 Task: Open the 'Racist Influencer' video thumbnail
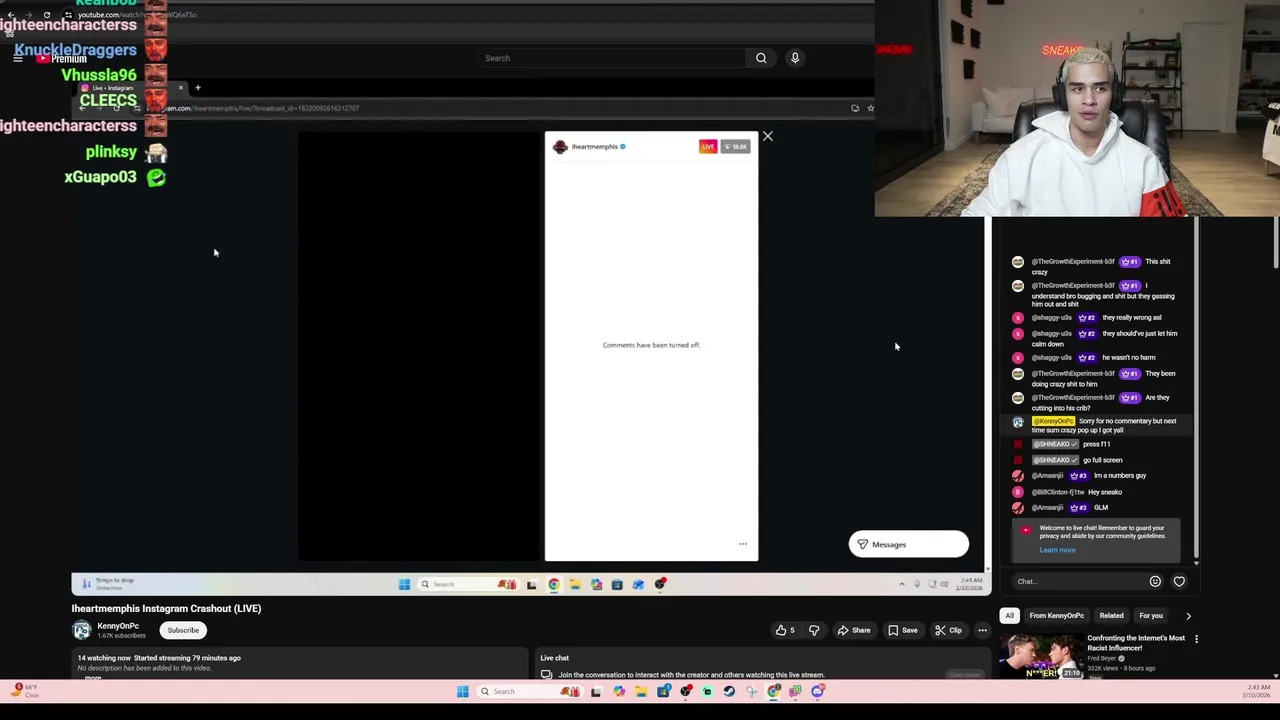pyautogui.click(x=1040, y=656)
